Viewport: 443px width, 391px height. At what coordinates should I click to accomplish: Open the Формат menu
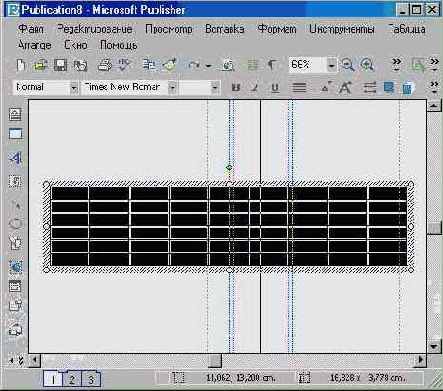(x=277, y=29)
